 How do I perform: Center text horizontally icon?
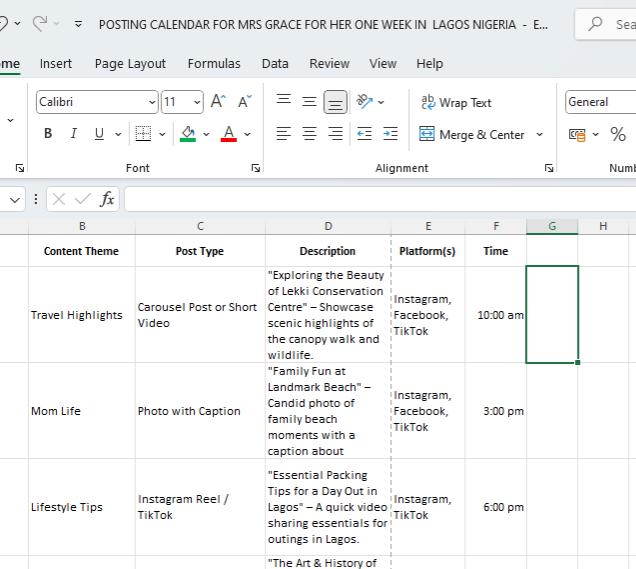309,133
